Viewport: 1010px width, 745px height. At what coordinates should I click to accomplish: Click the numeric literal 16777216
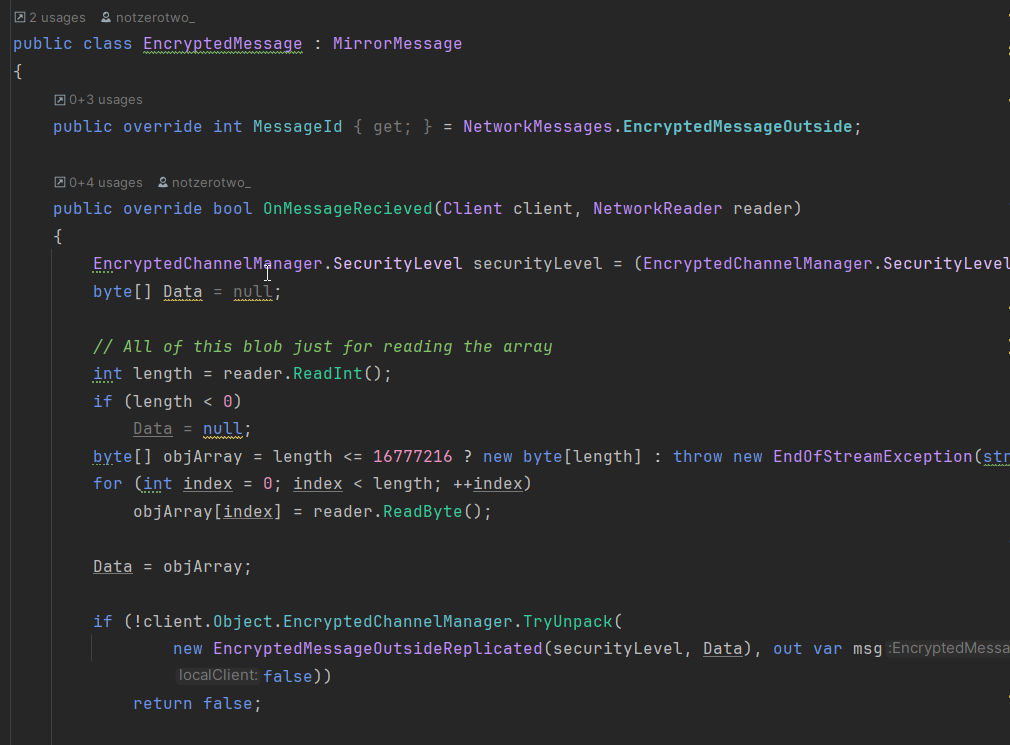[412, 457]
